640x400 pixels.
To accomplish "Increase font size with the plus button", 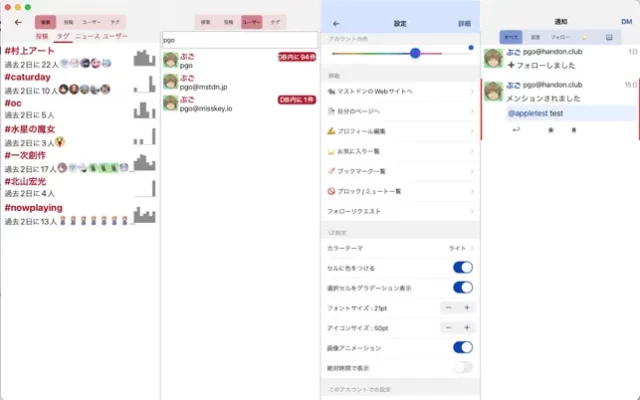I will point(467,307).
